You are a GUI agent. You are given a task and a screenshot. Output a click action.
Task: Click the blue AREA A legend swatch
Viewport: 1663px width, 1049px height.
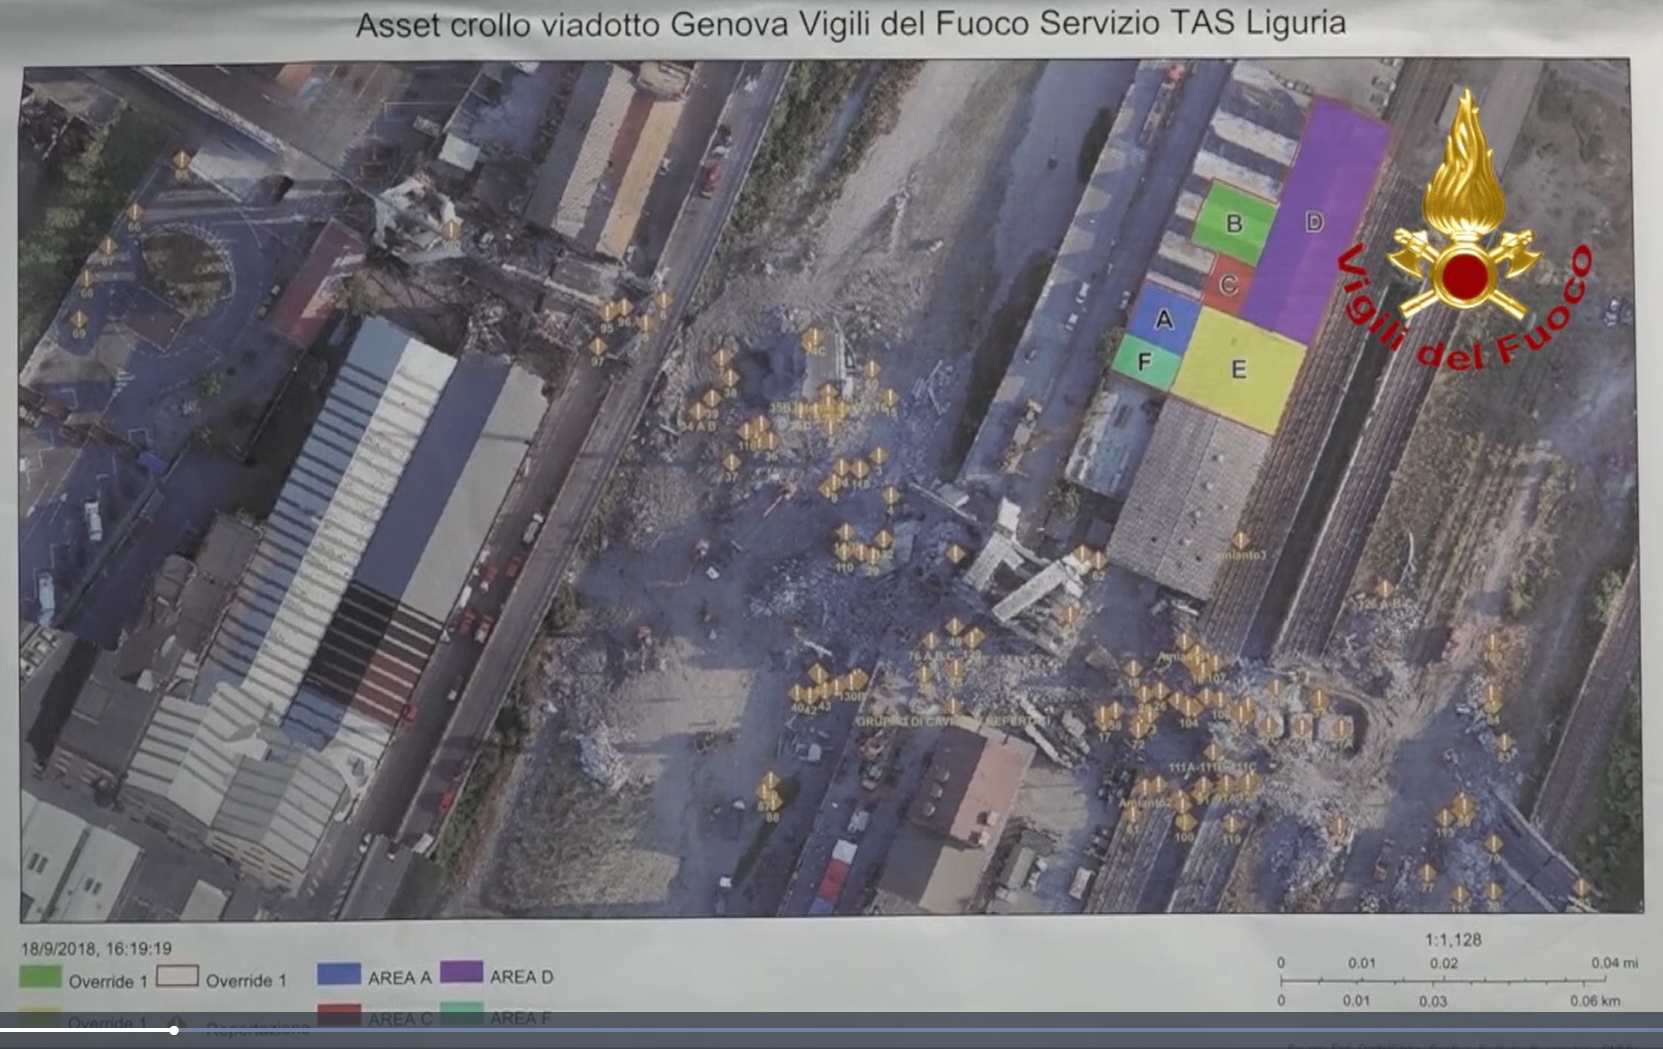click(x=339, y=975)
